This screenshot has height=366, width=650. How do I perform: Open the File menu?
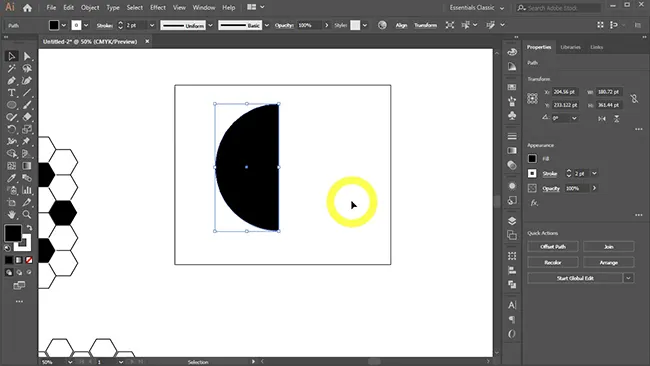pos(51,7)
